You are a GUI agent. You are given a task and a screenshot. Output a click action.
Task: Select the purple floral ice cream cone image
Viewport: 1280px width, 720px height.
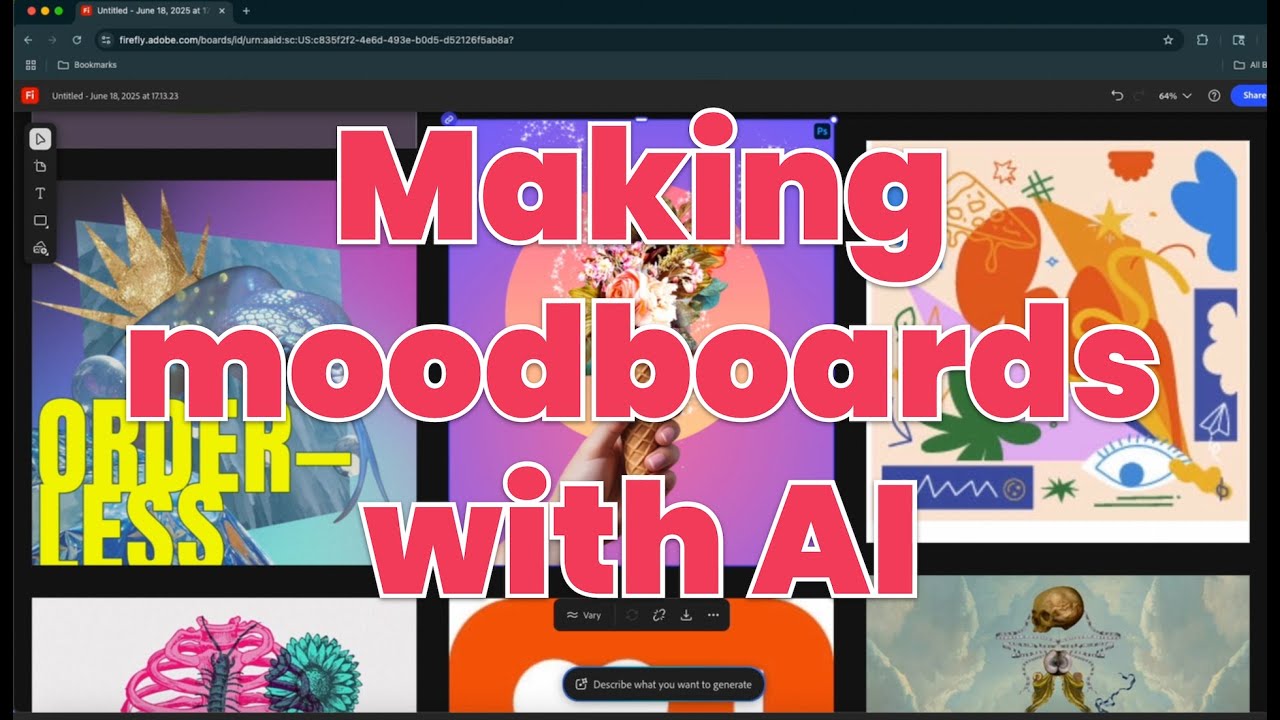641,342
